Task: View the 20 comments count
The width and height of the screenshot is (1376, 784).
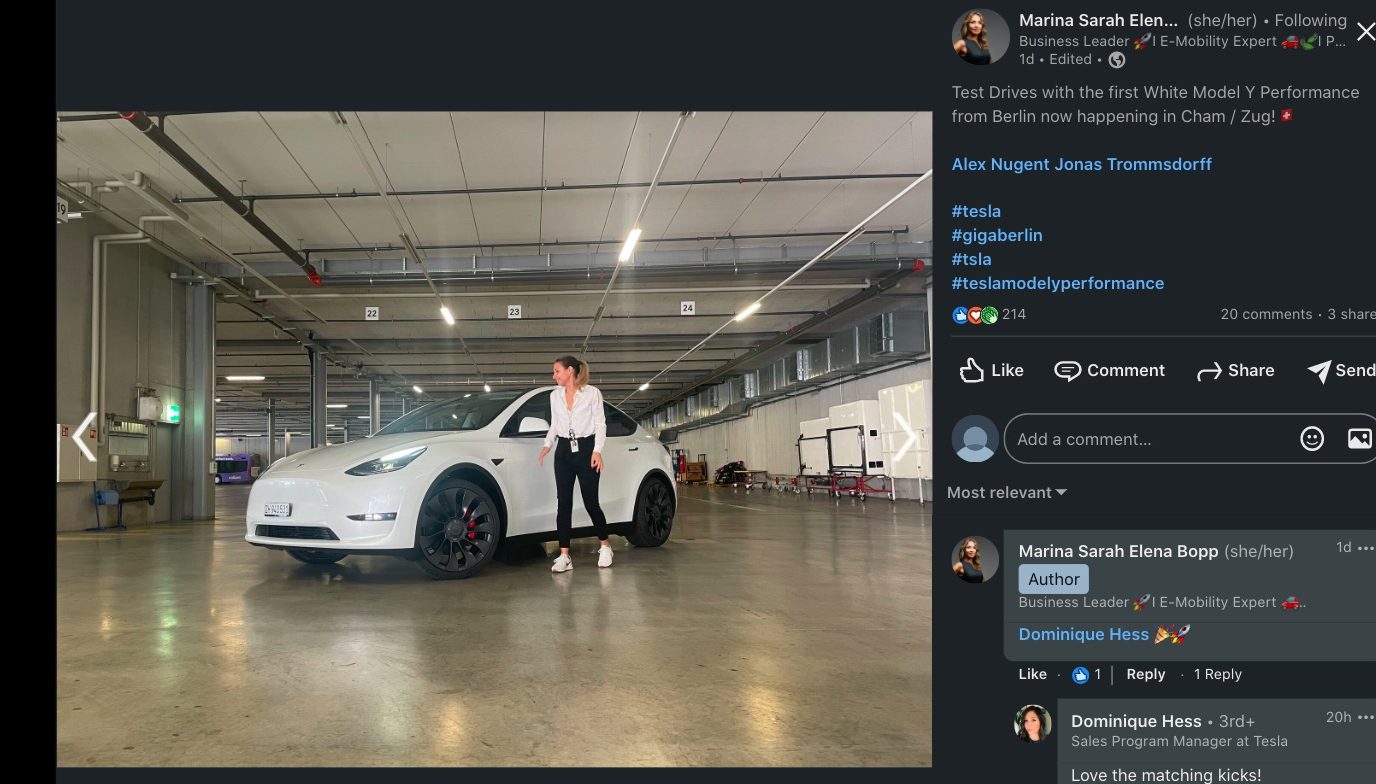Action: (x=1266, y=314)
